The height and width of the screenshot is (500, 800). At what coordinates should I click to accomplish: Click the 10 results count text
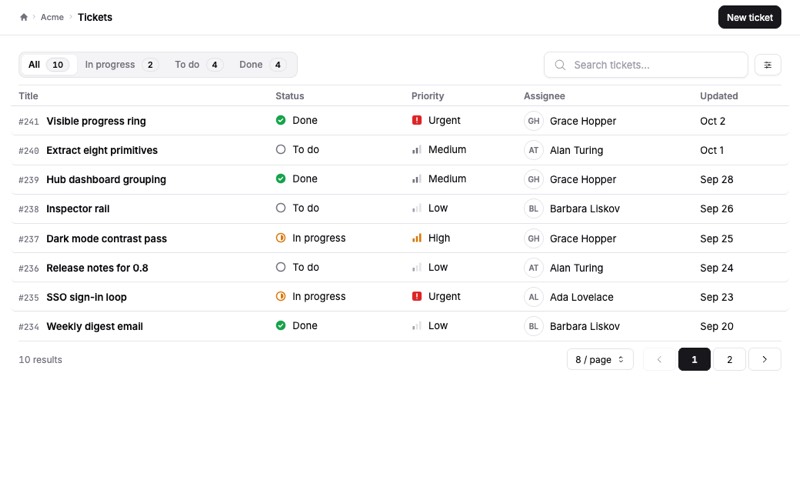[x=40, y=359]
